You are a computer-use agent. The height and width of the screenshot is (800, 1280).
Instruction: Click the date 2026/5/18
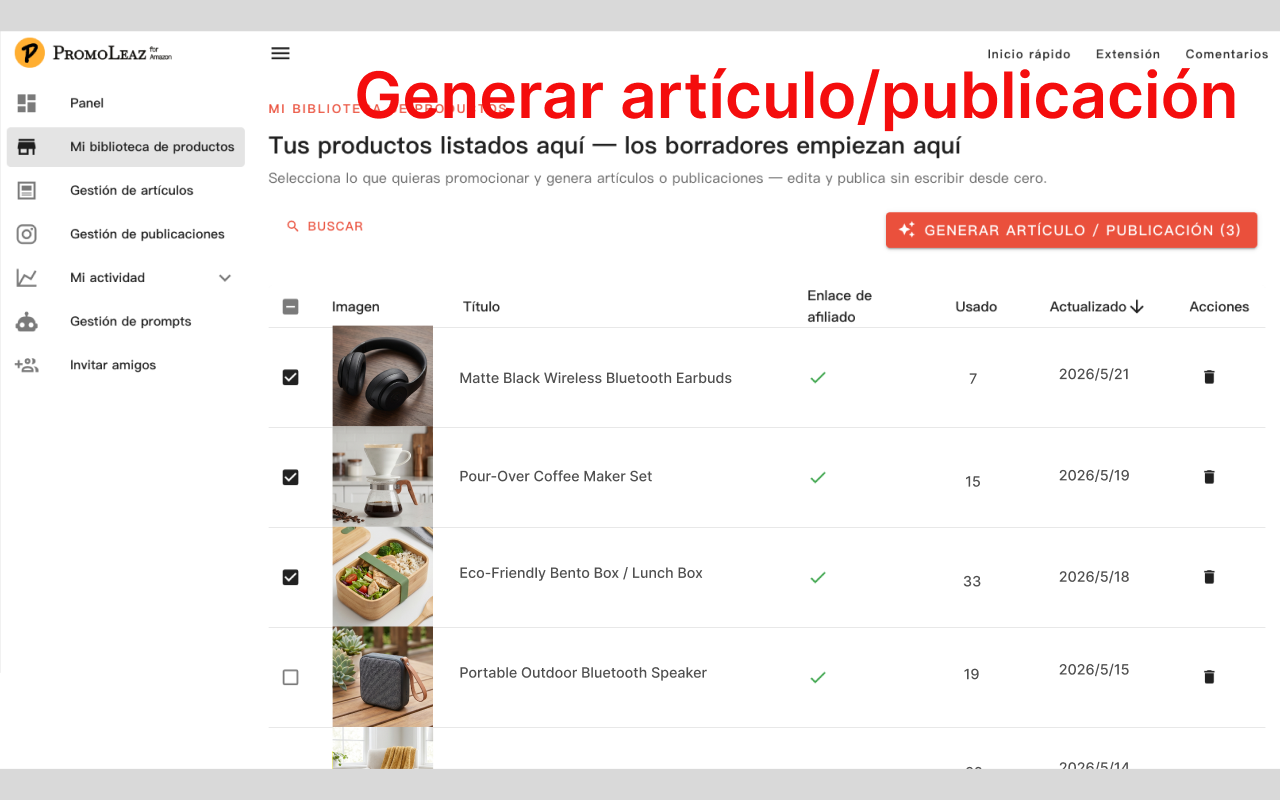[x=1094, y=577]
